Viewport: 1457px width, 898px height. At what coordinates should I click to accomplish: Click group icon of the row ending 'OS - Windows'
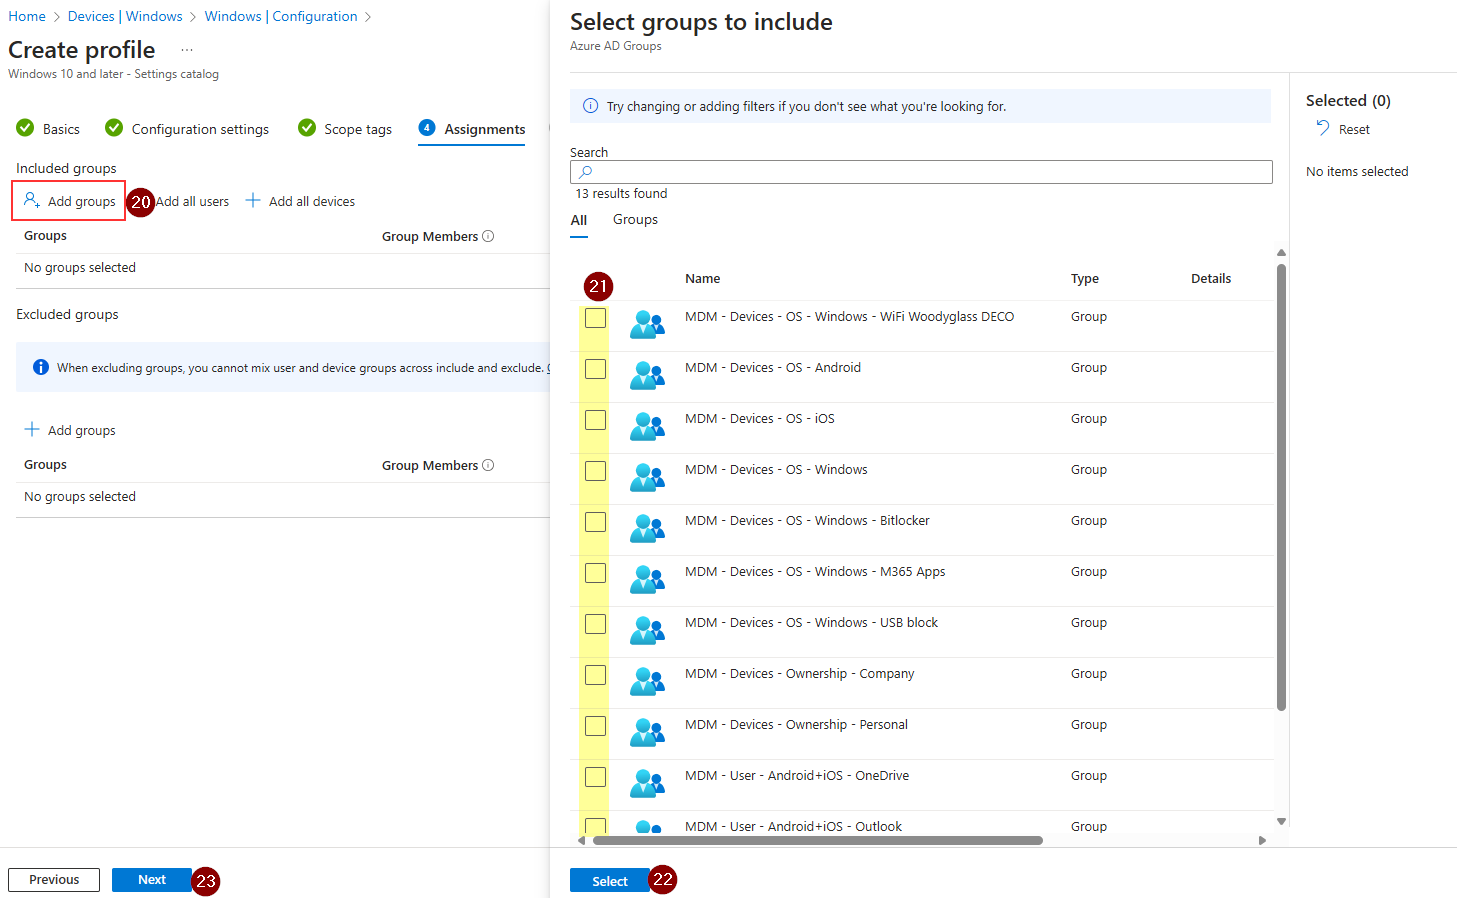pyautogui.click(x=647, y=478)
